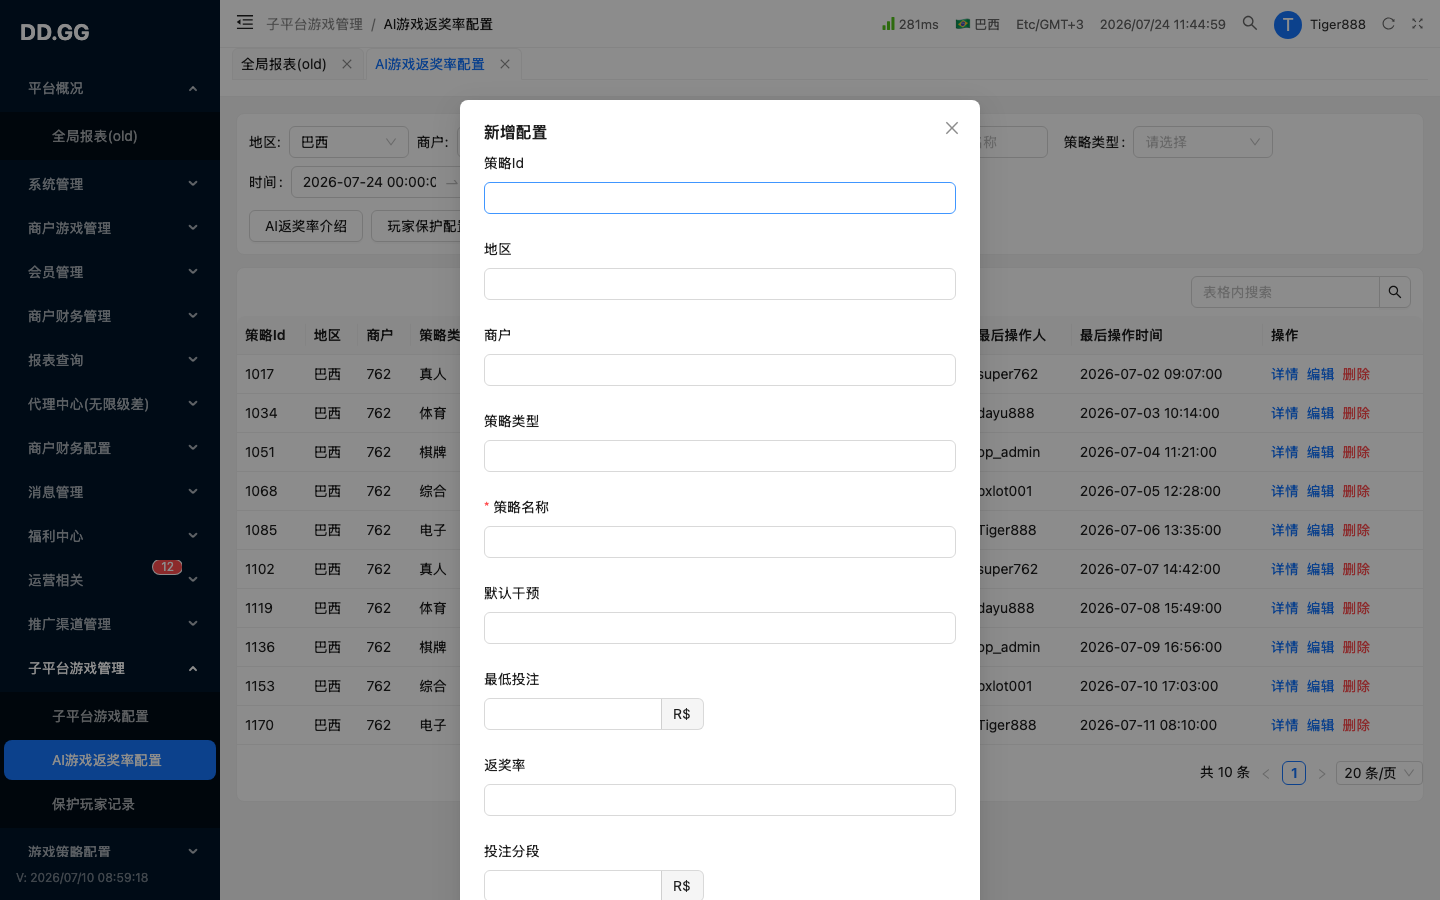The width and height of the screenshot is (1440, 900).
Task: Expand the 系统管理 menu
Action: tap(110, 184)
